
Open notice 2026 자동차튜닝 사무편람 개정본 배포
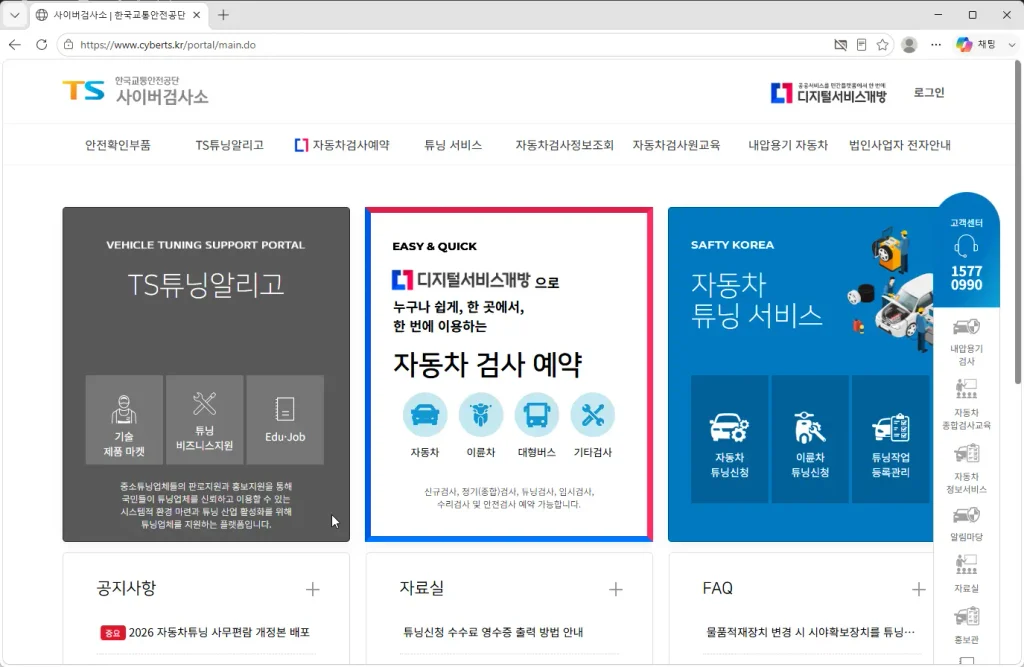point(219,632)
